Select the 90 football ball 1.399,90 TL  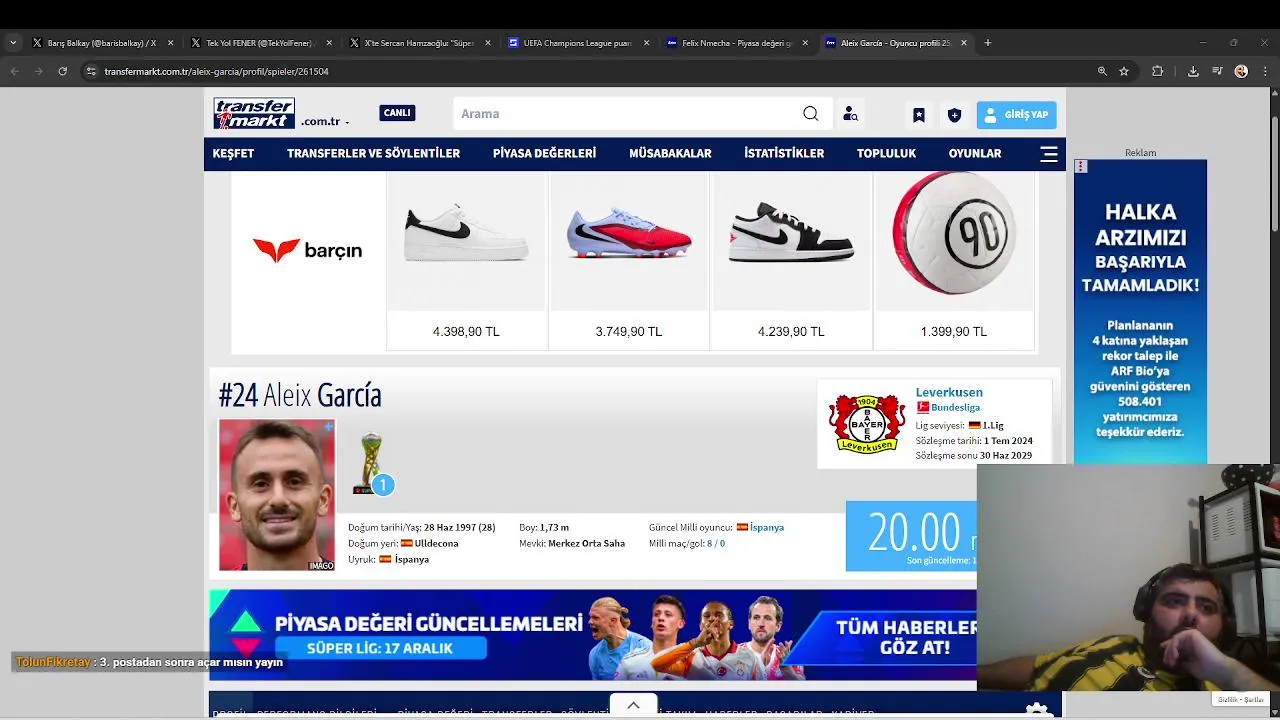click(x=954, y=260)
